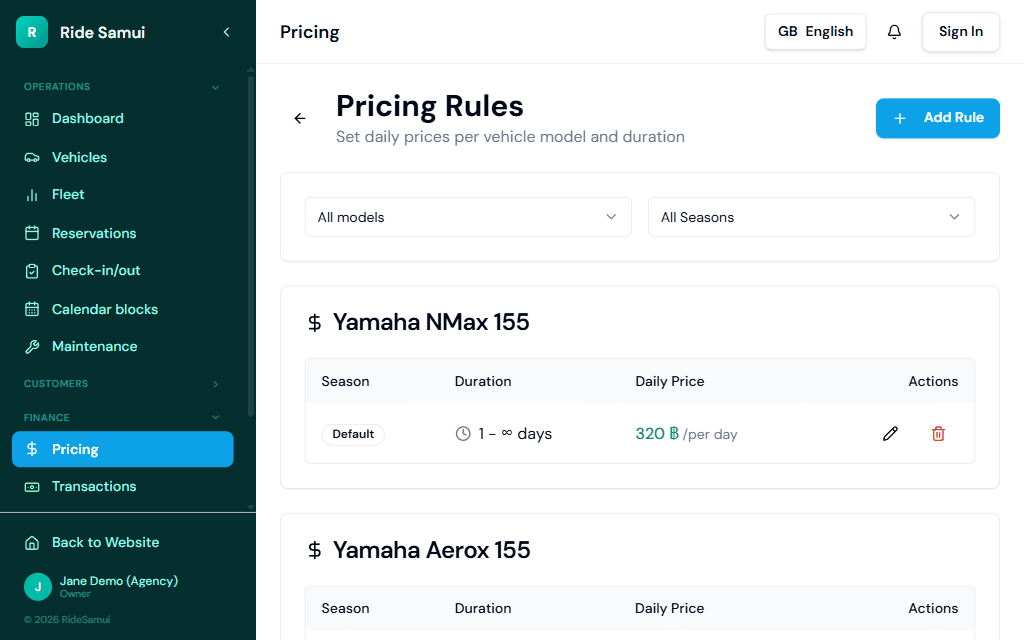Click the Back to Website home icon
The width and height of the screenshot is (1024, 640).
pos(32,543)
